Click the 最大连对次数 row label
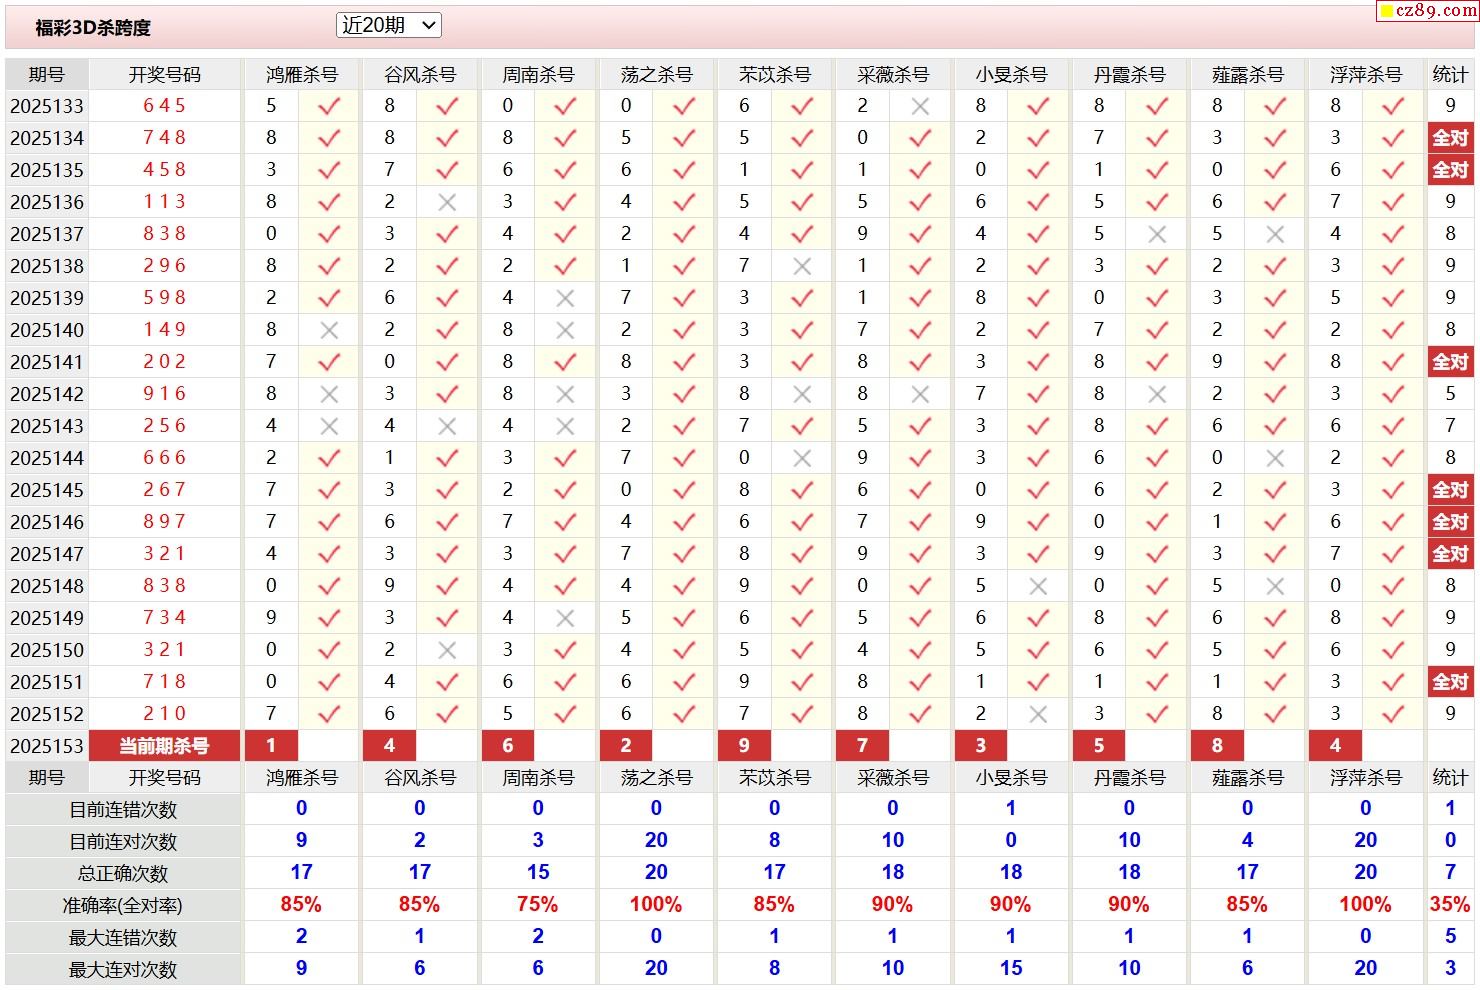The image size is (1480, 990). coord(123,970)
